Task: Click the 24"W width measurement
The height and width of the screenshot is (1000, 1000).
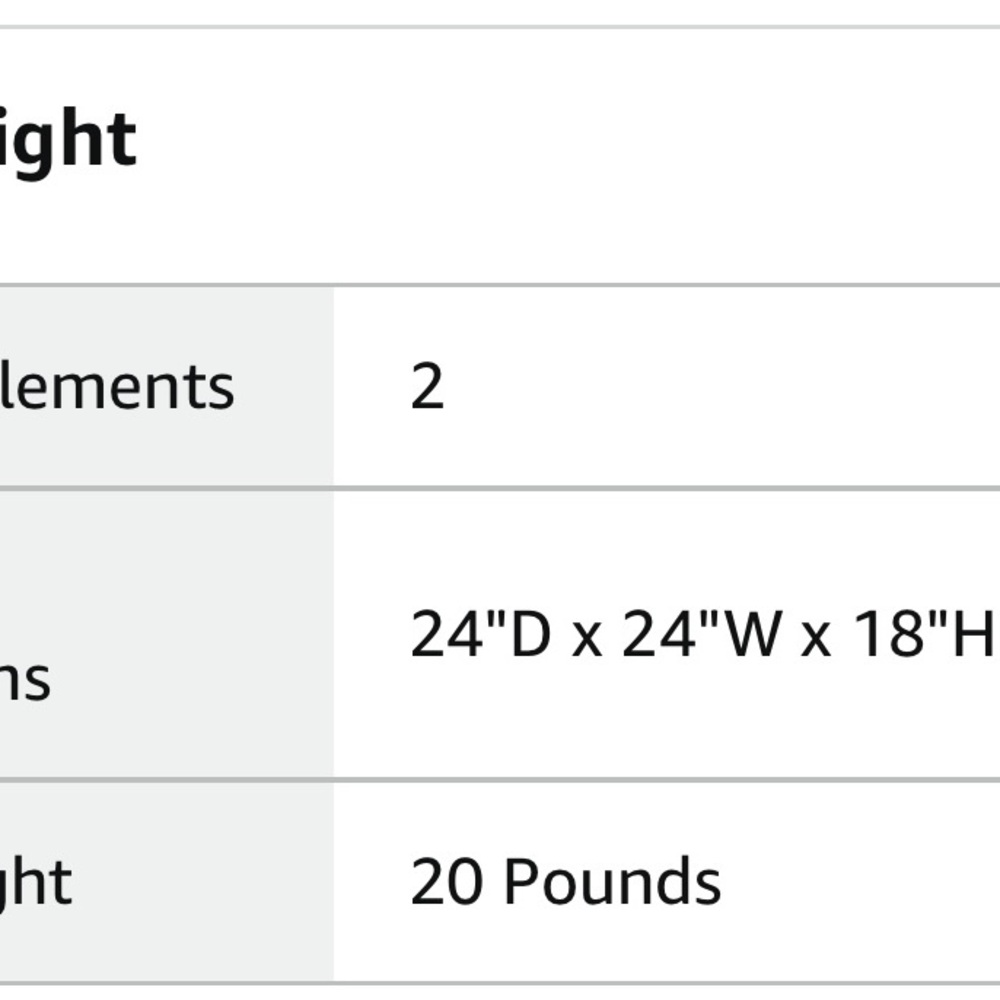Action: click(698, 634)
